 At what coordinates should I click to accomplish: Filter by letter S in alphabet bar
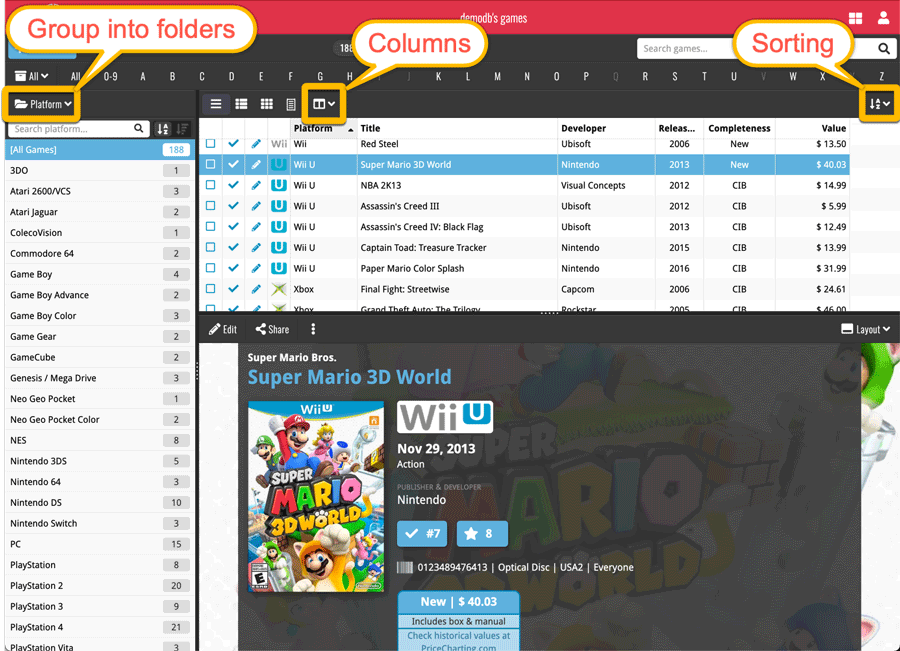(x=674, y=76)
